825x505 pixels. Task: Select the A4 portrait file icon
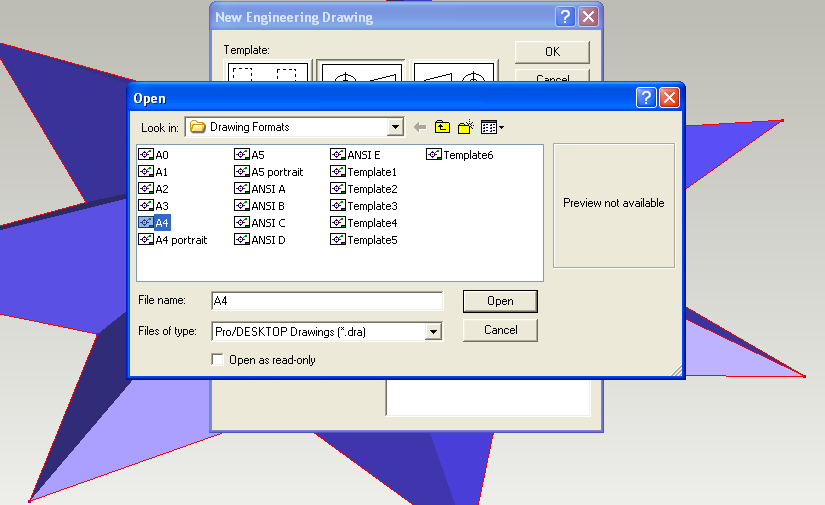tap(146, 239)
